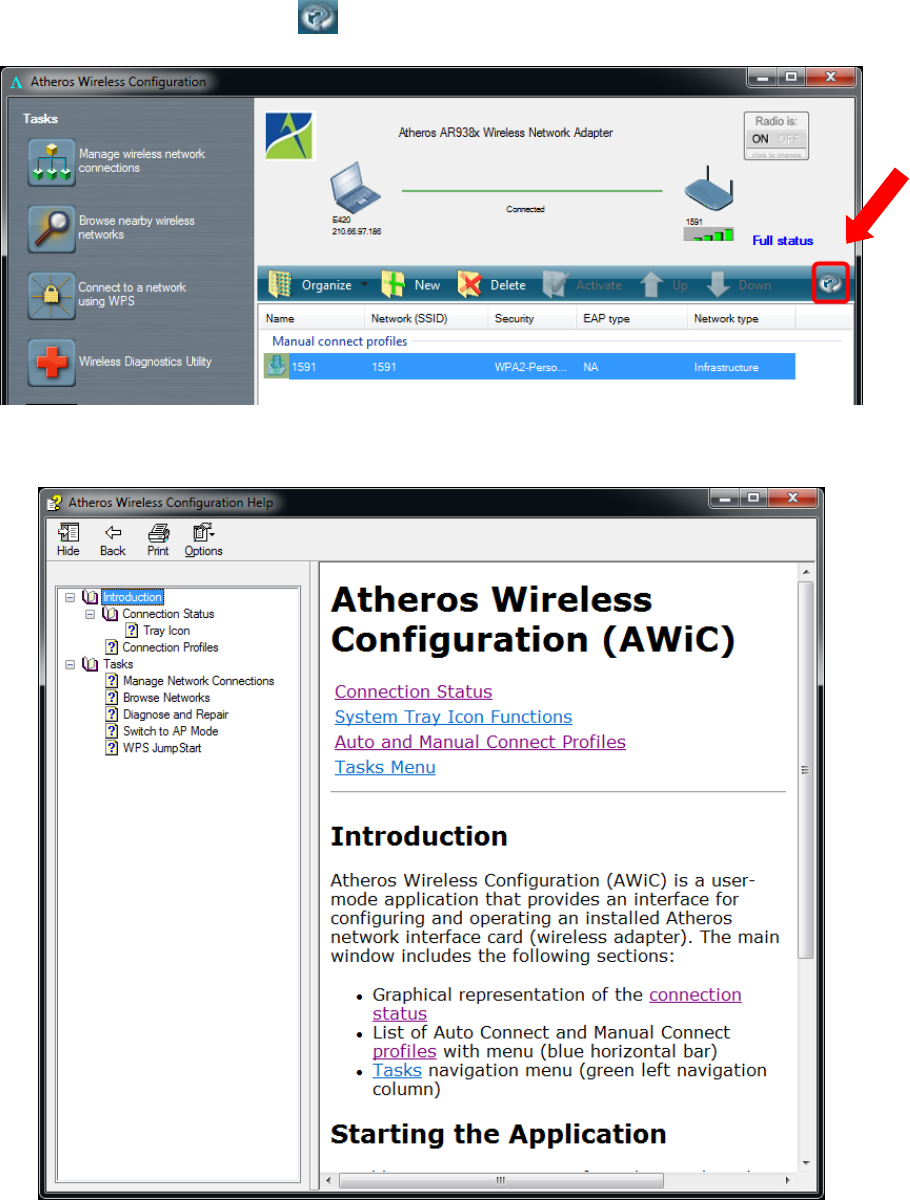Viewport: 910px width, 1200px height.
Task: Select the Browse Networks help topic
Action: pyautogui.click(x=166, y=698)
